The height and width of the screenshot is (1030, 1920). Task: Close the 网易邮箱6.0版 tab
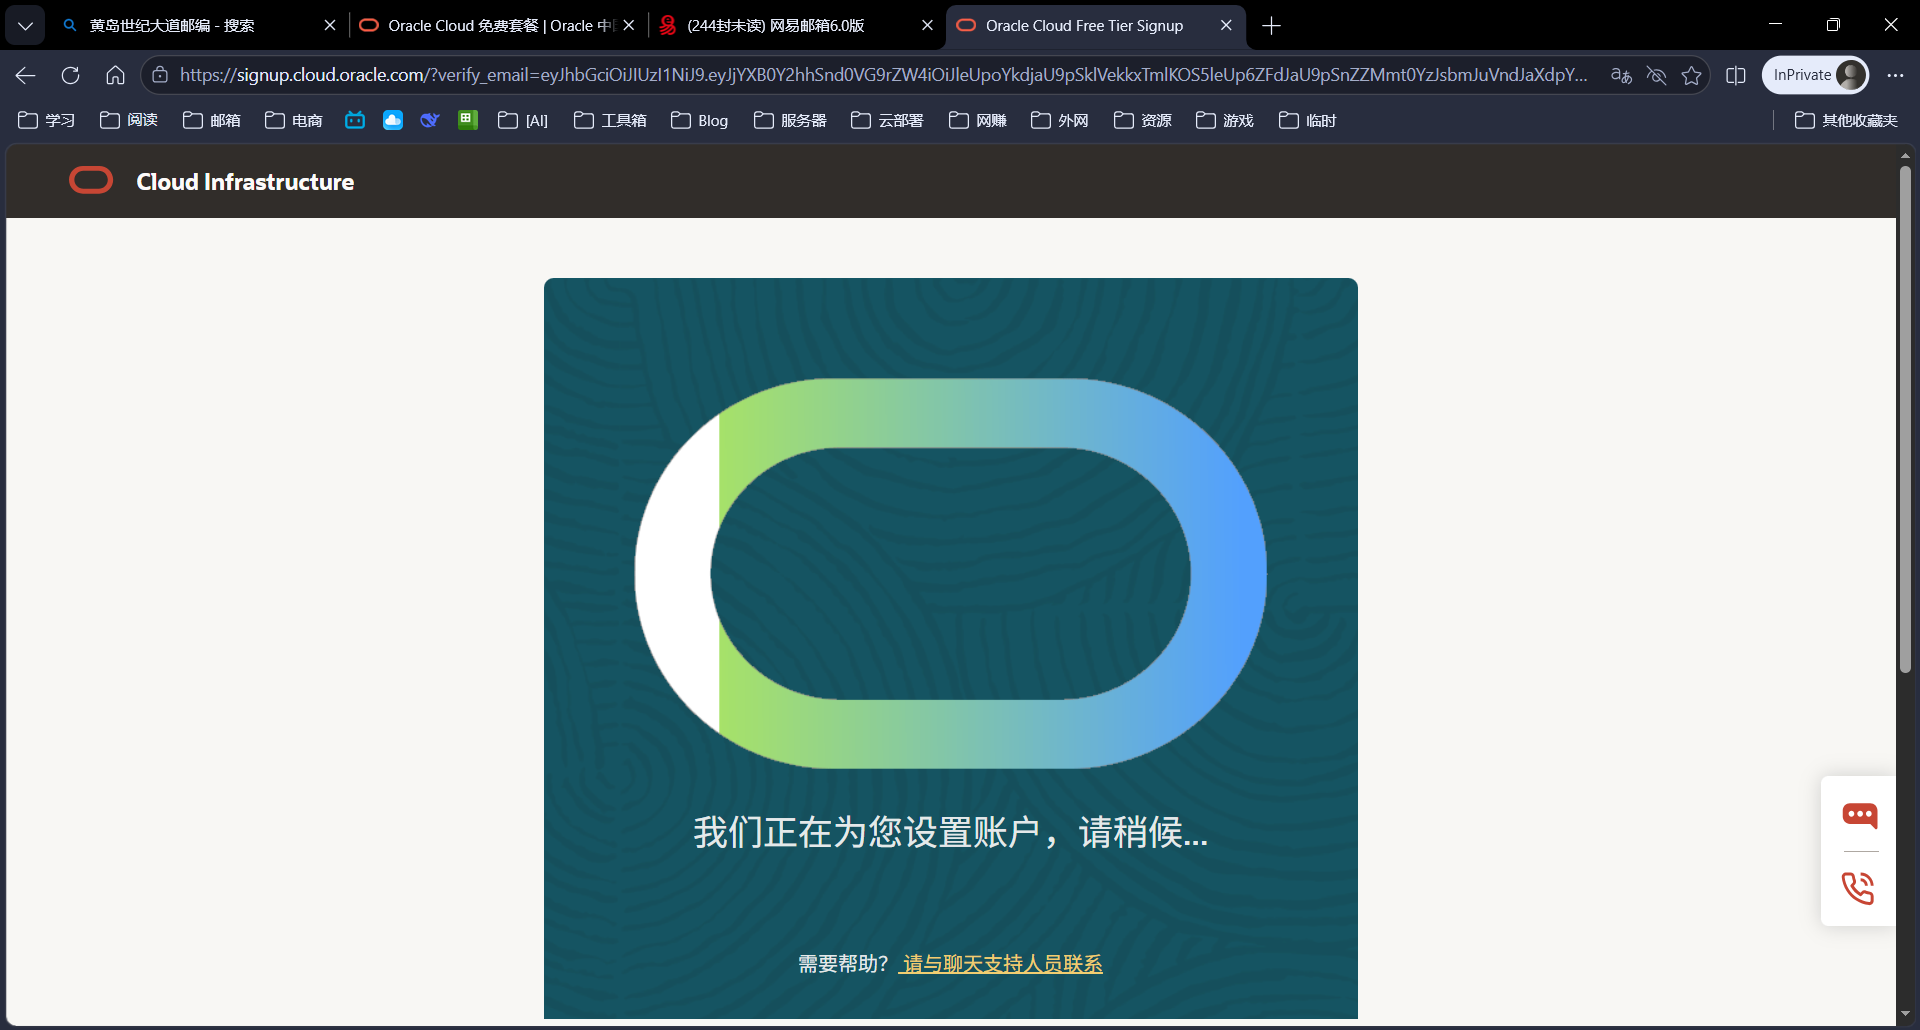tap(927, 25)
